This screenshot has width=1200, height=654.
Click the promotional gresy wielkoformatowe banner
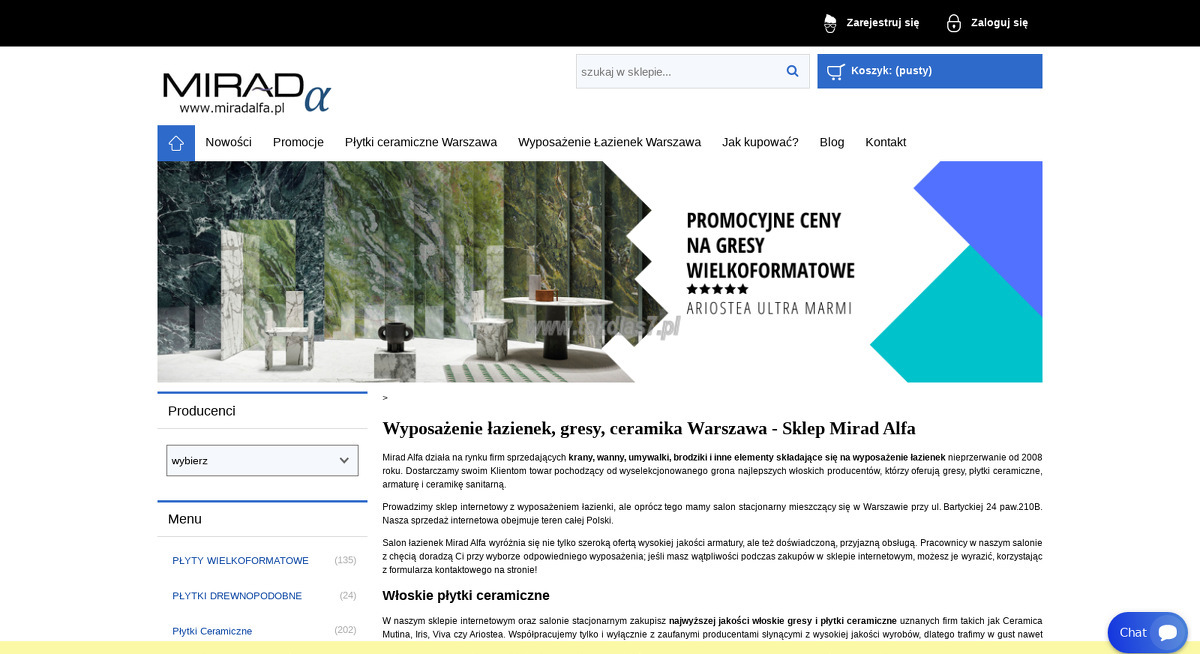(x=600, y=272)
